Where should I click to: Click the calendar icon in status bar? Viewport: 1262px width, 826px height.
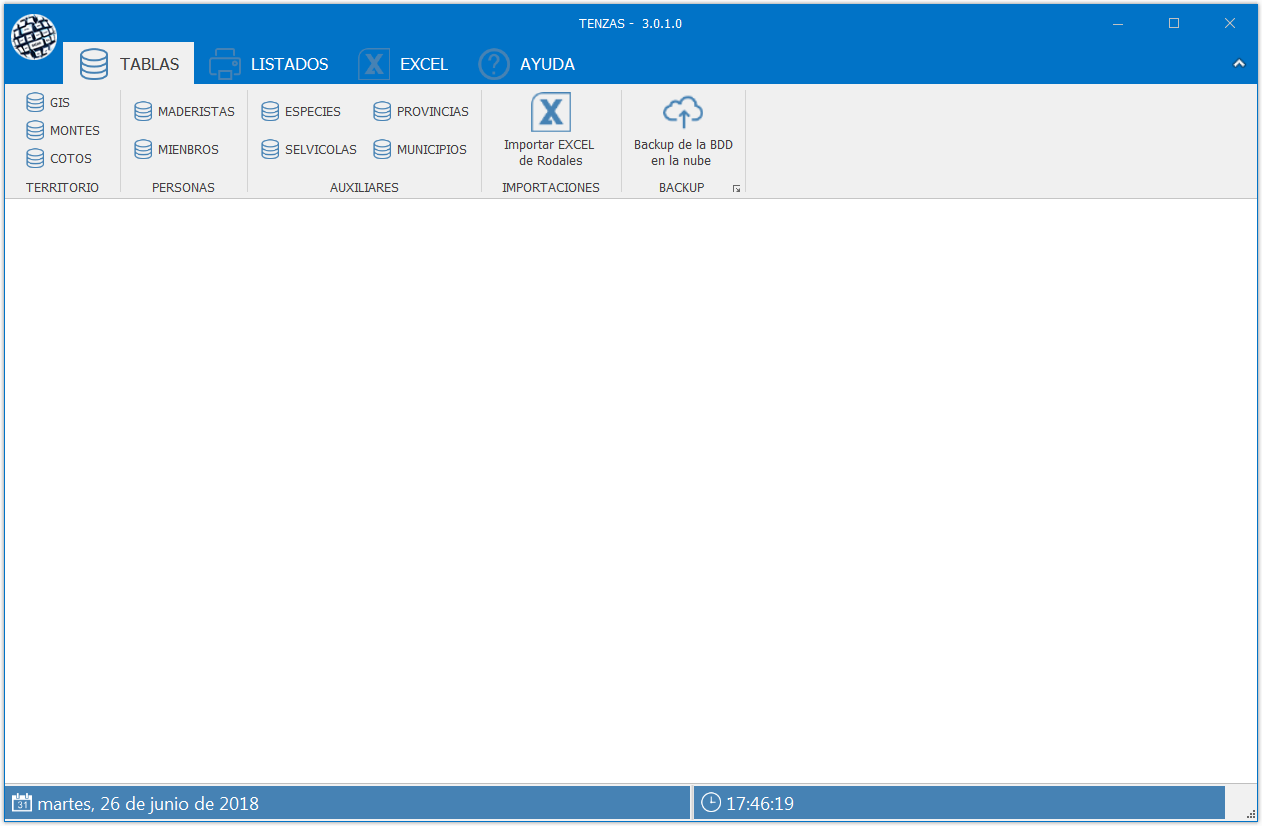click(x=21, y=803)
